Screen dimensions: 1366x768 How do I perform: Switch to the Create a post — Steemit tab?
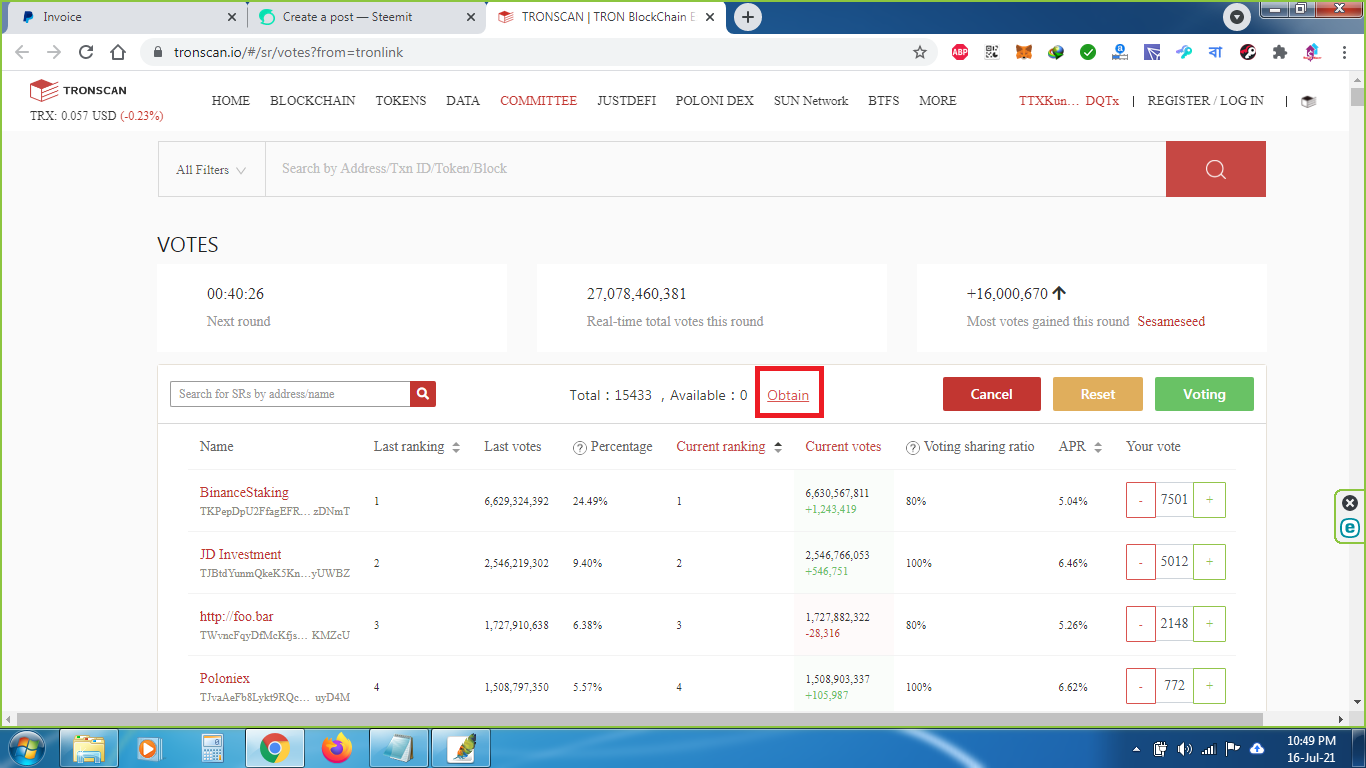click(366, 17)
